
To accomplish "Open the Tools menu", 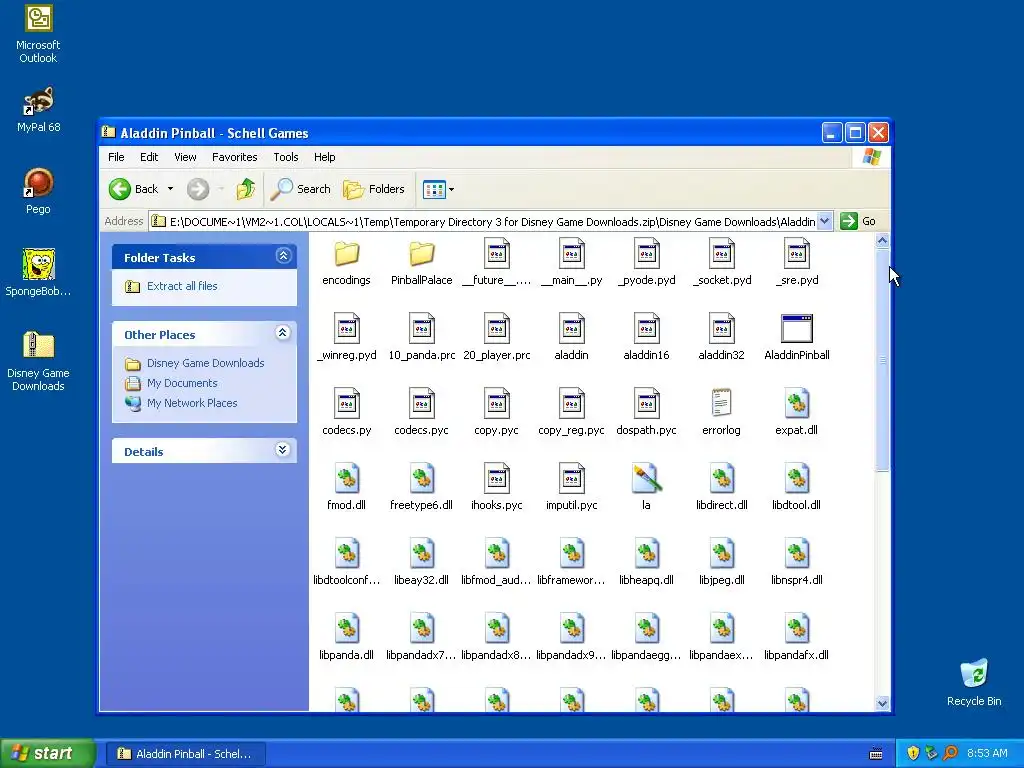I will tap(286, 157).
